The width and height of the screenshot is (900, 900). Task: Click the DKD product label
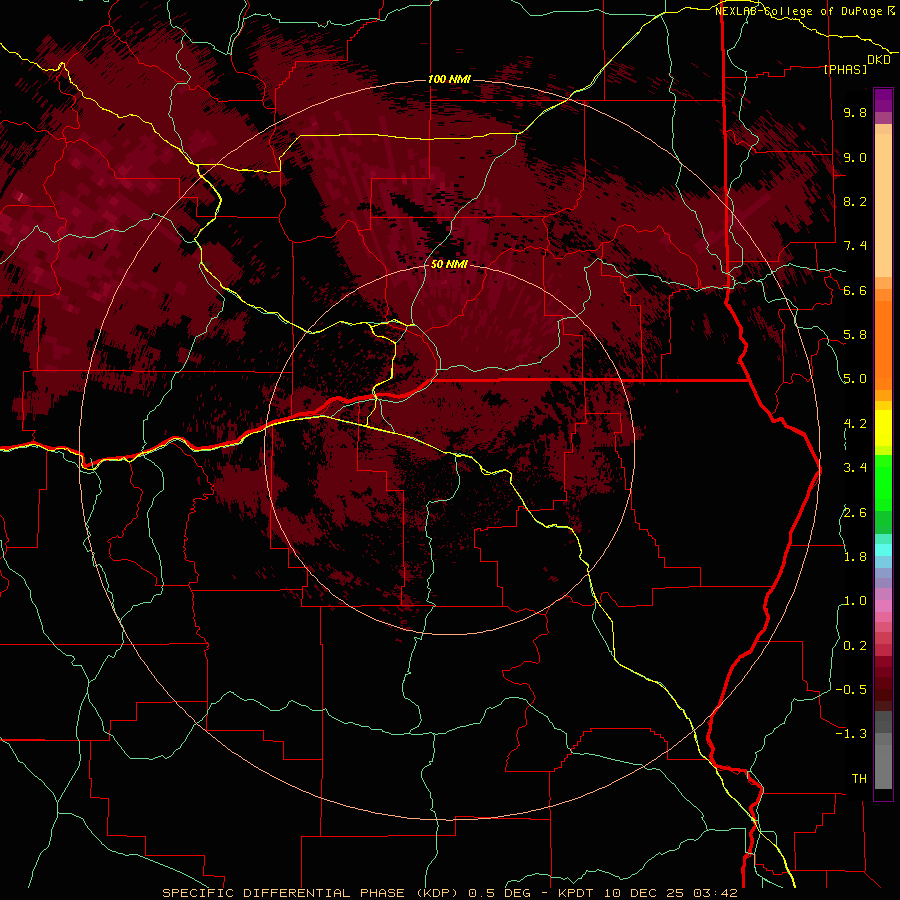pyautogui.click(x=878, y=60)
